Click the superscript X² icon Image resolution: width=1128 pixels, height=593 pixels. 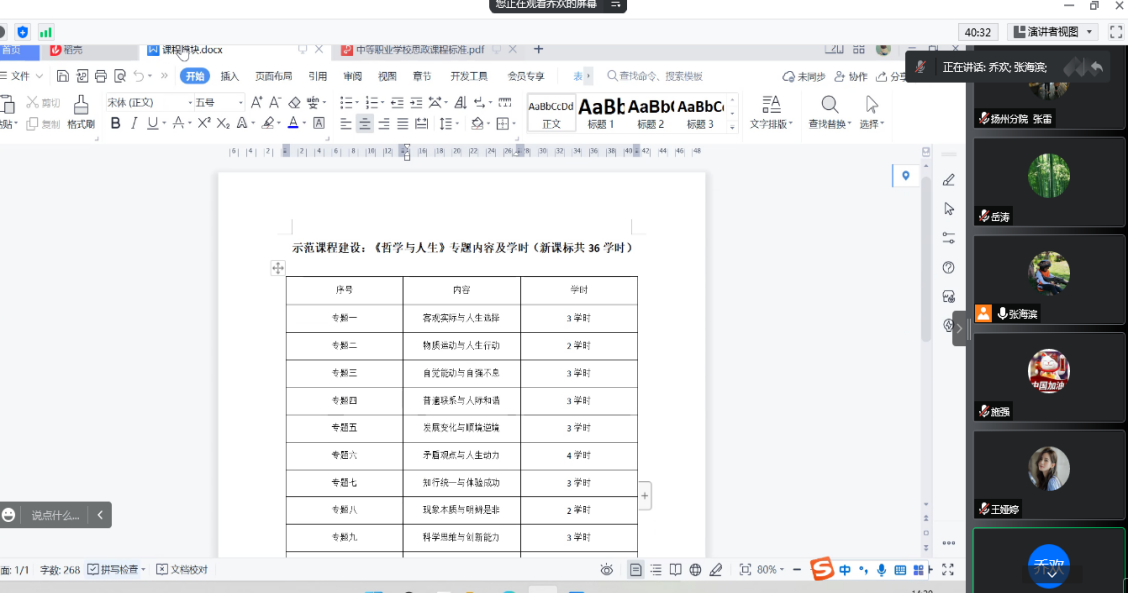pos(204,124)
